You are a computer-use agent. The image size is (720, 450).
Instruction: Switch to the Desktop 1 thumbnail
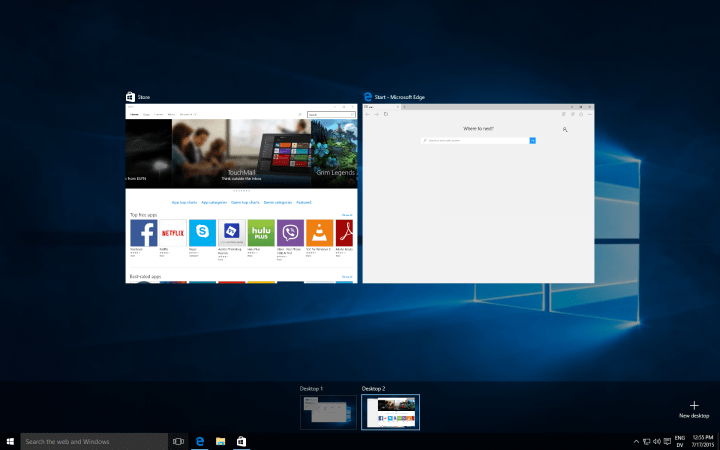point(328,412)
